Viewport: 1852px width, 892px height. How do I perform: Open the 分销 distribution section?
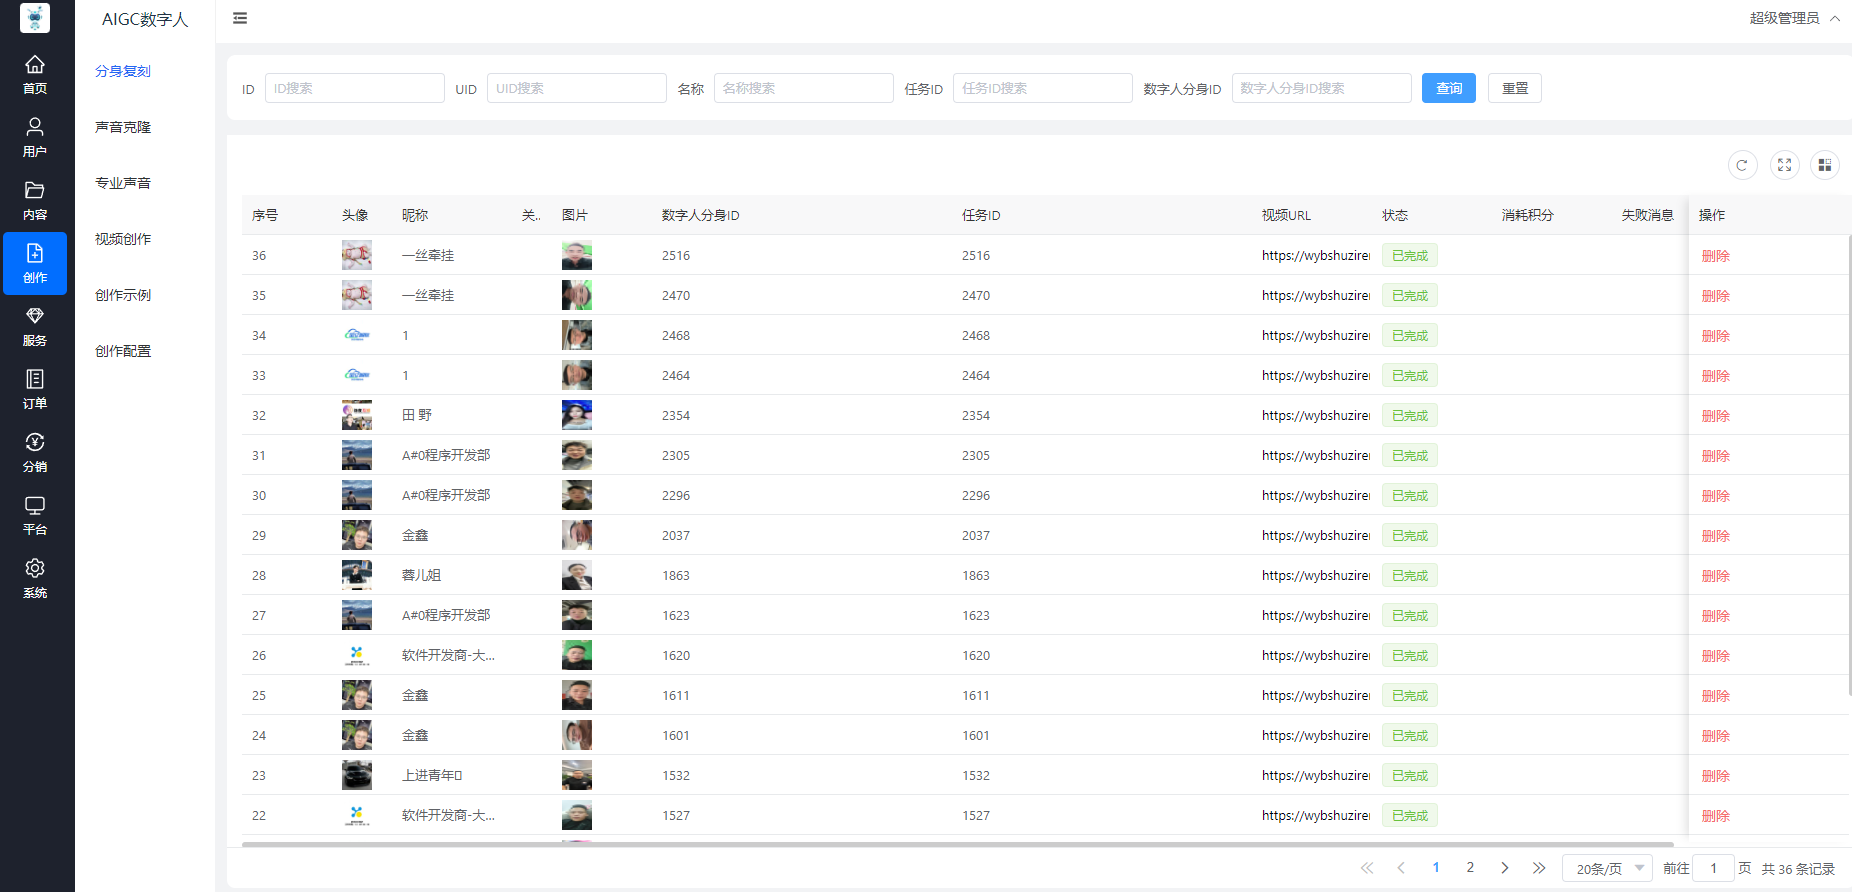35,452
